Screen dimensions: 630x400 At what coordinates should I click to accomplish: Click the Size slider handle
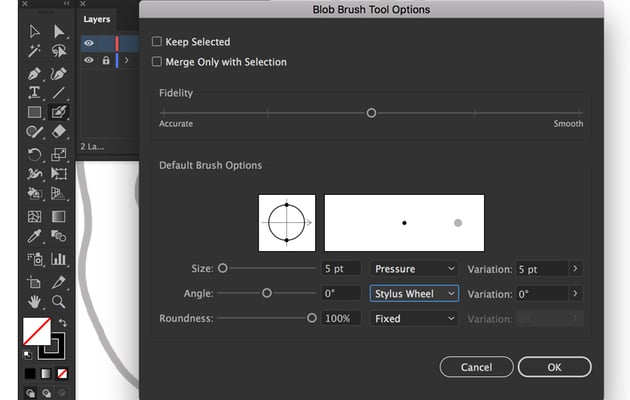tap(223, 268)
